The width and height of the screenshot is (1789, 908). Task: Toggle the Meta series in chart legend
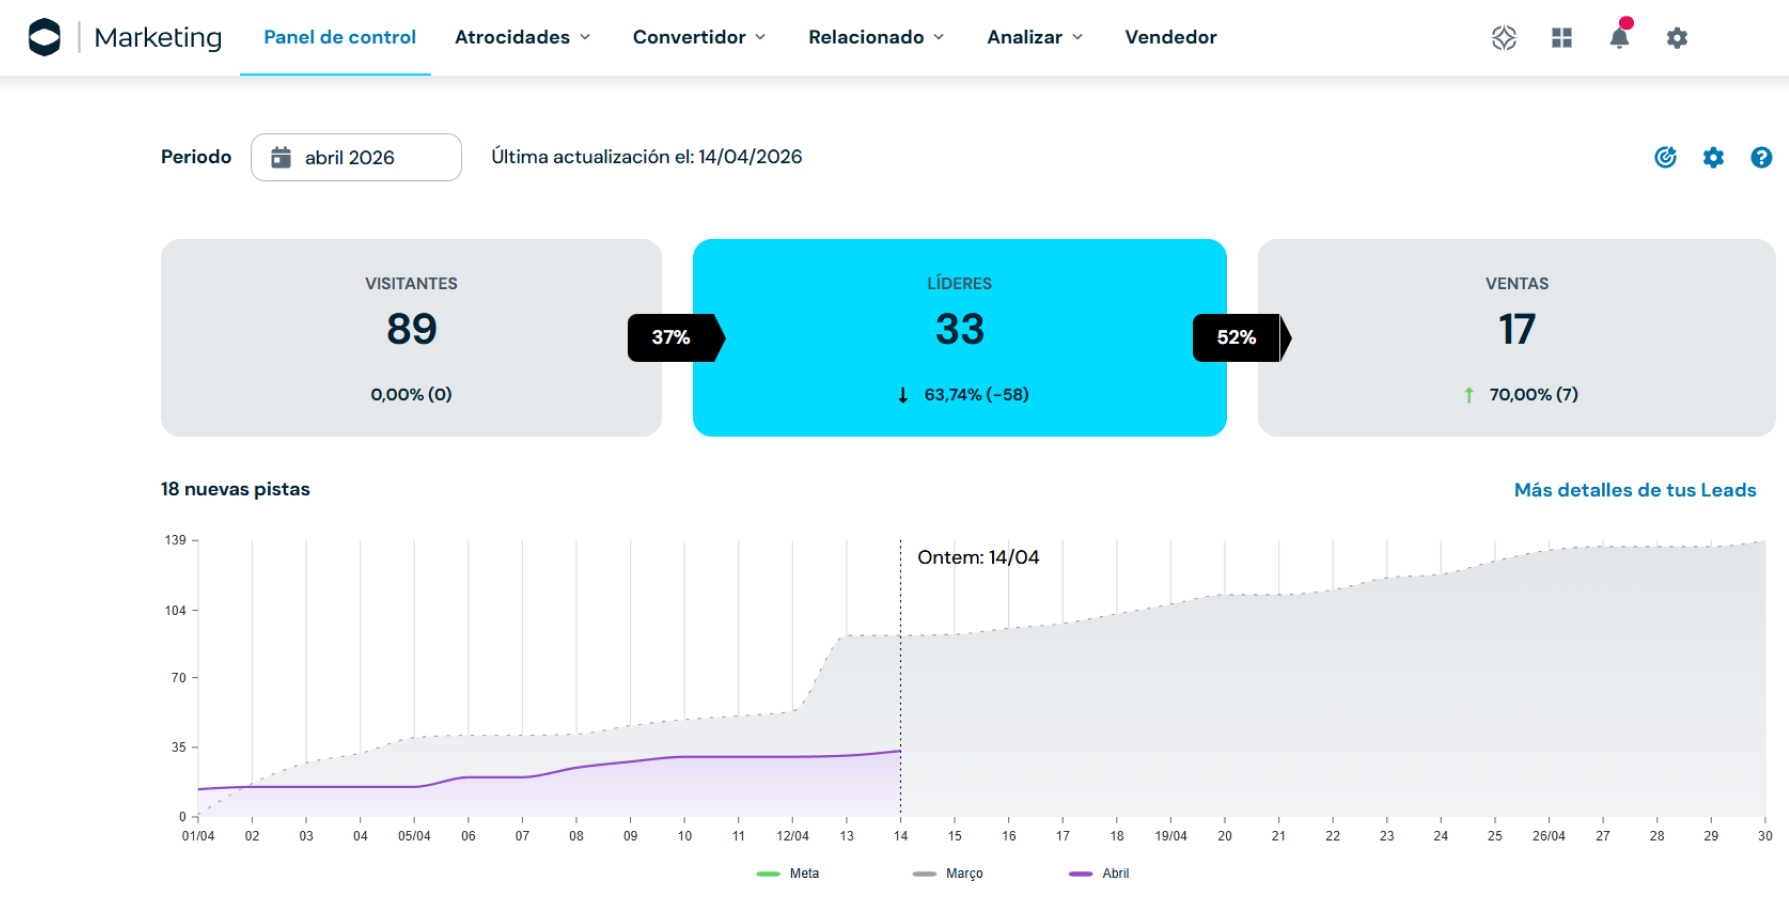789,873
